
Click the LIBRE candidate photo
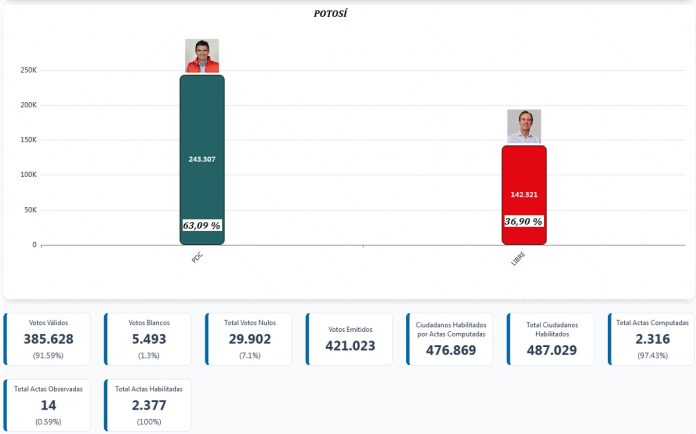pyautogui.click(x=523, y=126)
